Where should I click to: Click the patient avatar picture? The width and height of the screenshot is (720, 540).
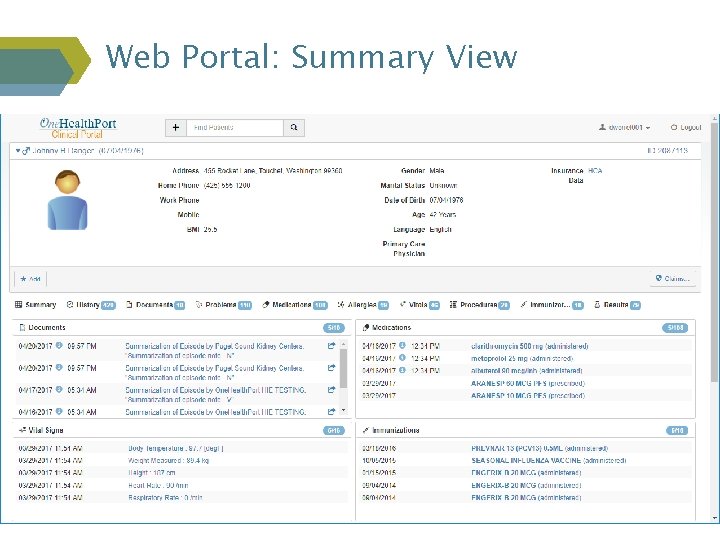click(x=67, y=200)
